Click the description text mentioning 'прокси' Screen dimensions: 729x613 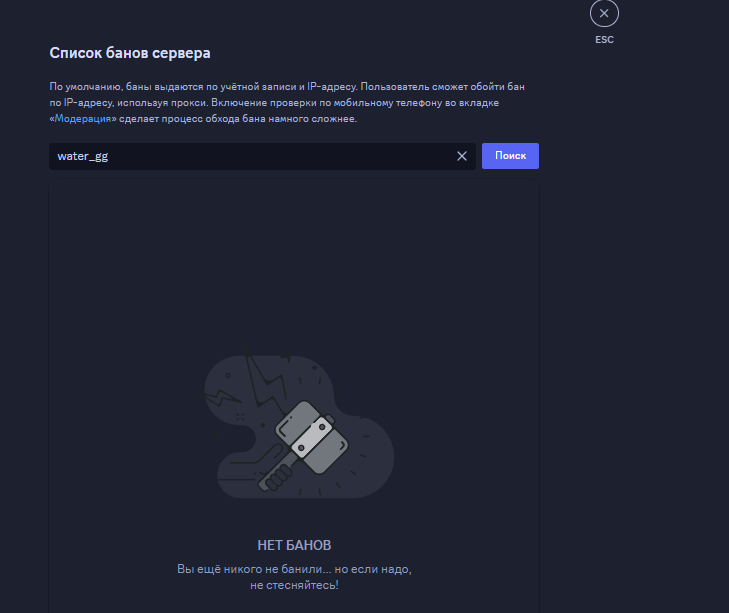pos(170,103)
